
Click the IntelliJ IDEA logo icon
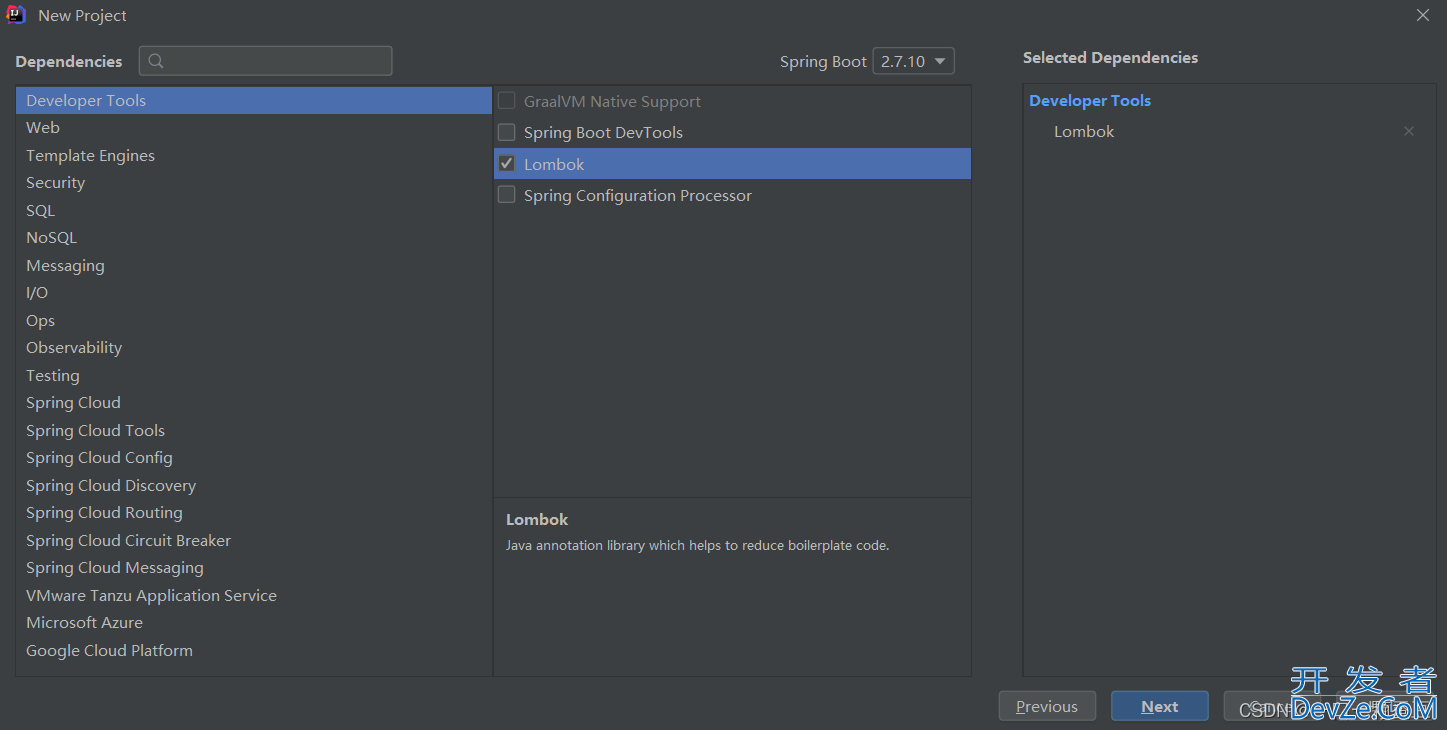click(x=16, y=15)
